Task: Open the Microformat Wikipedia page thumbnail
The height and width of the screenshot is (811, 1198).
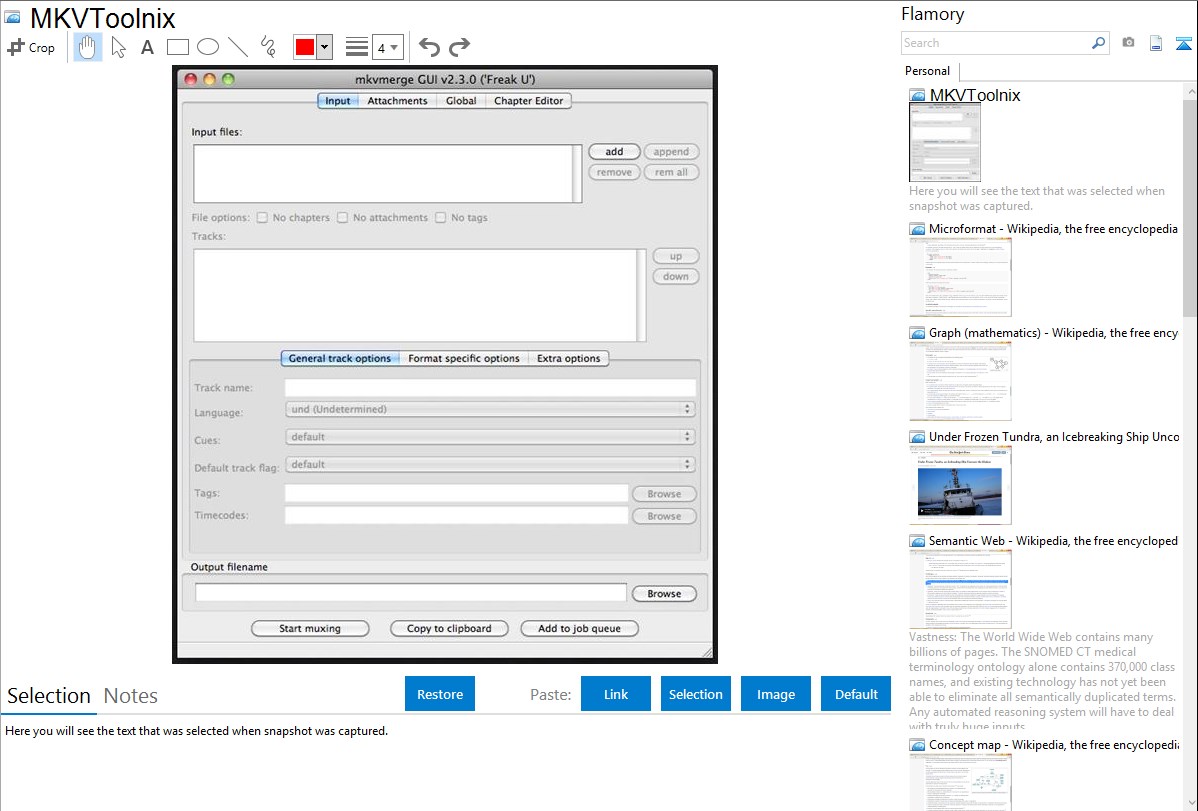Action: tap(960, 277)
